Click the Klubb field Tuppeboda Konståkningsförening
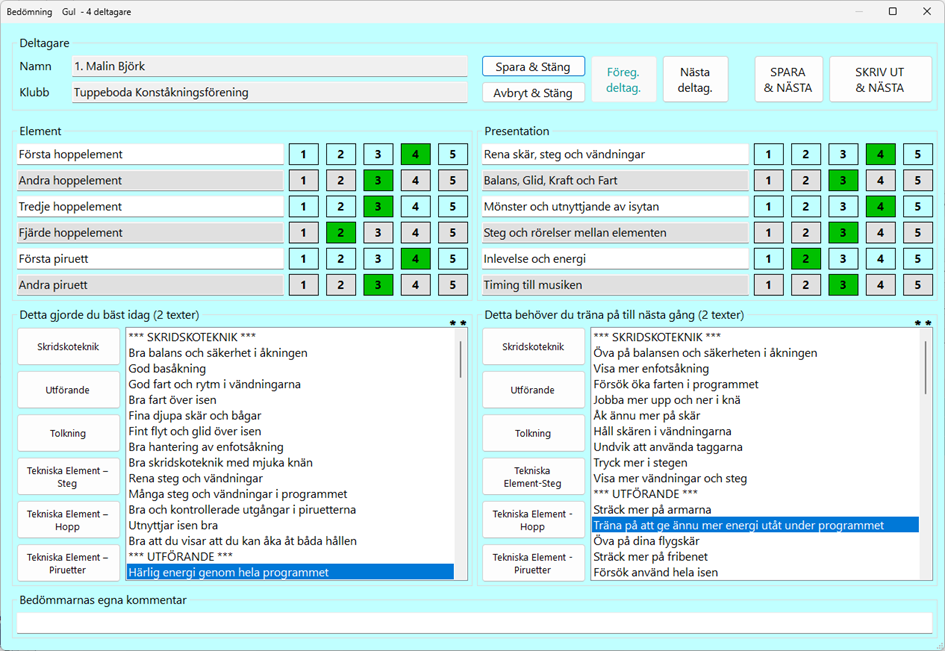Viewport: 945px width, 651px height. click(x=269, y=92)
